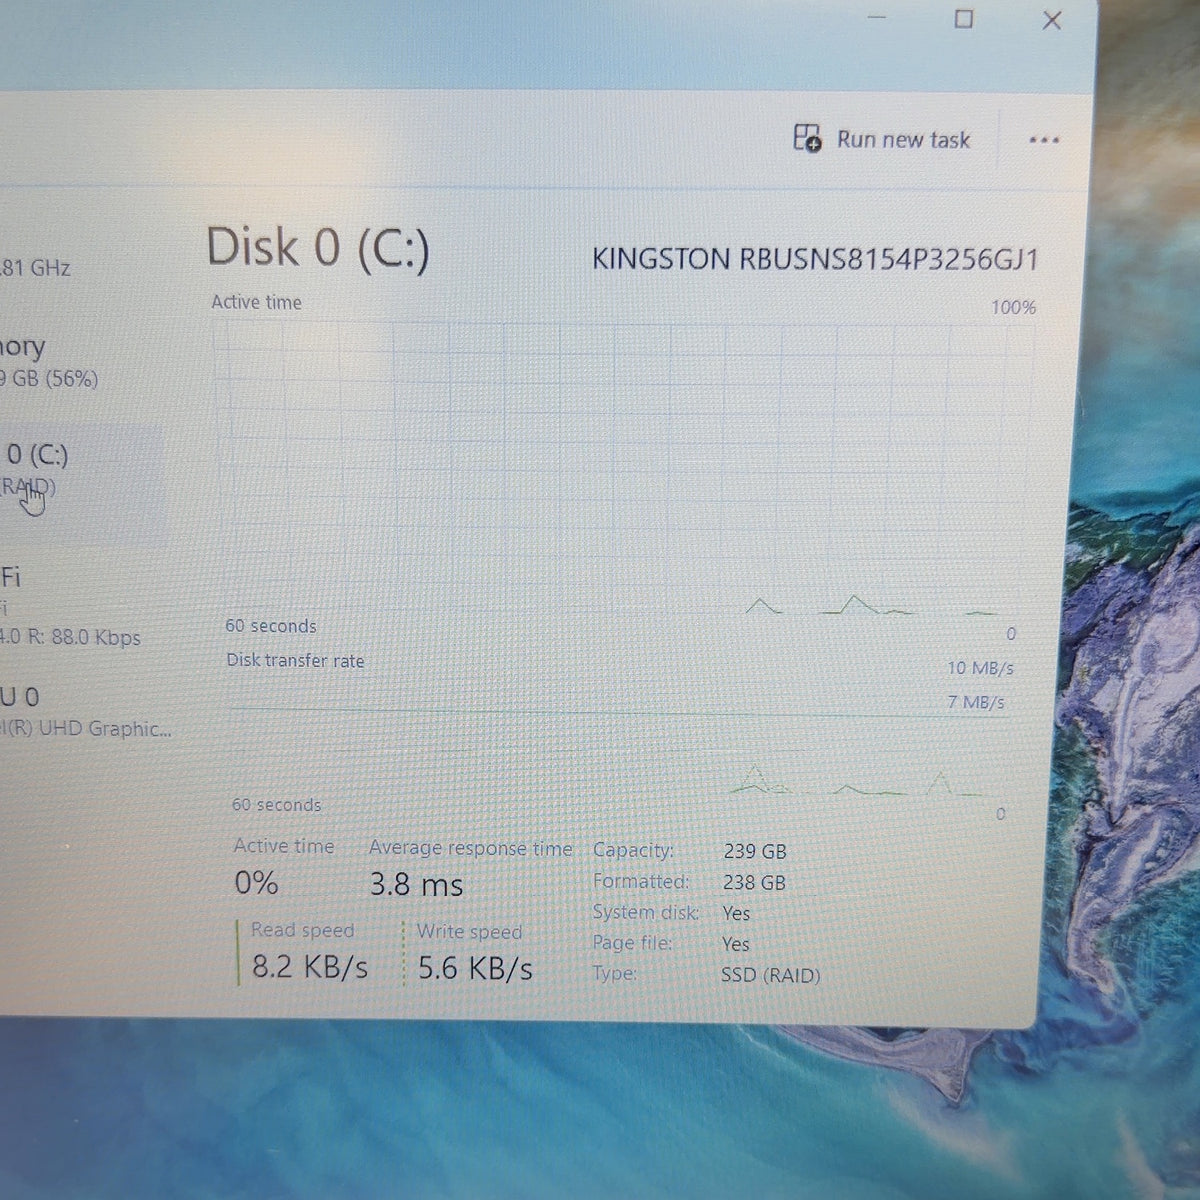
Task: Click the 5.6 KB/s write speed value
Action: tap(475, 968)
